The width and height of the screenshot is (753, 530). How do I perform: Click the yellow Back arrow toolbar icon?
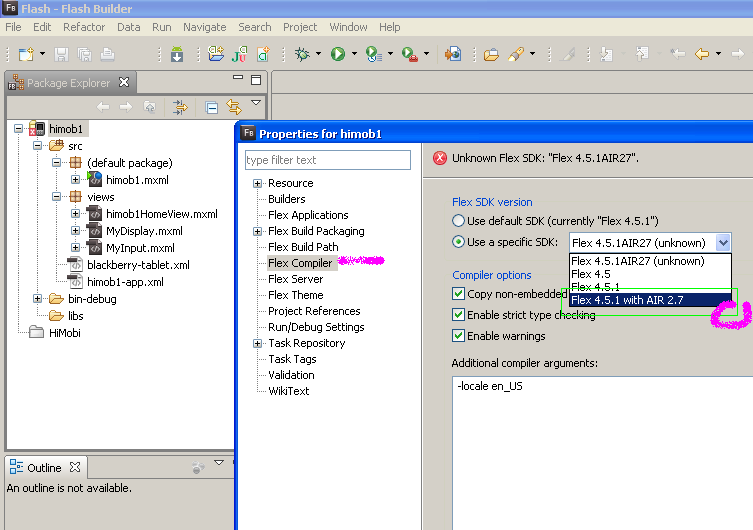(x=702, y=54)
